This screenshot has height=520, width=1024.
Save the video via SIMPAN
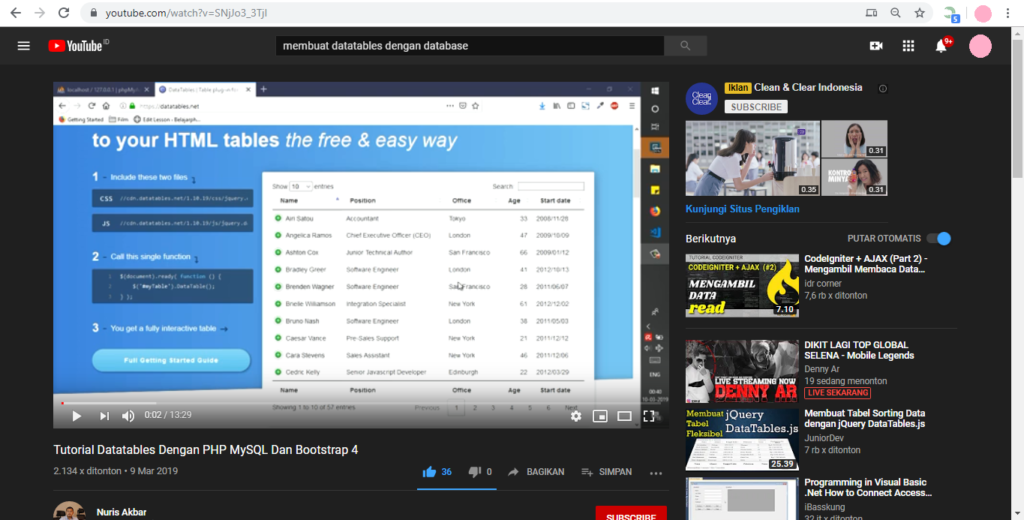(607, 472)
